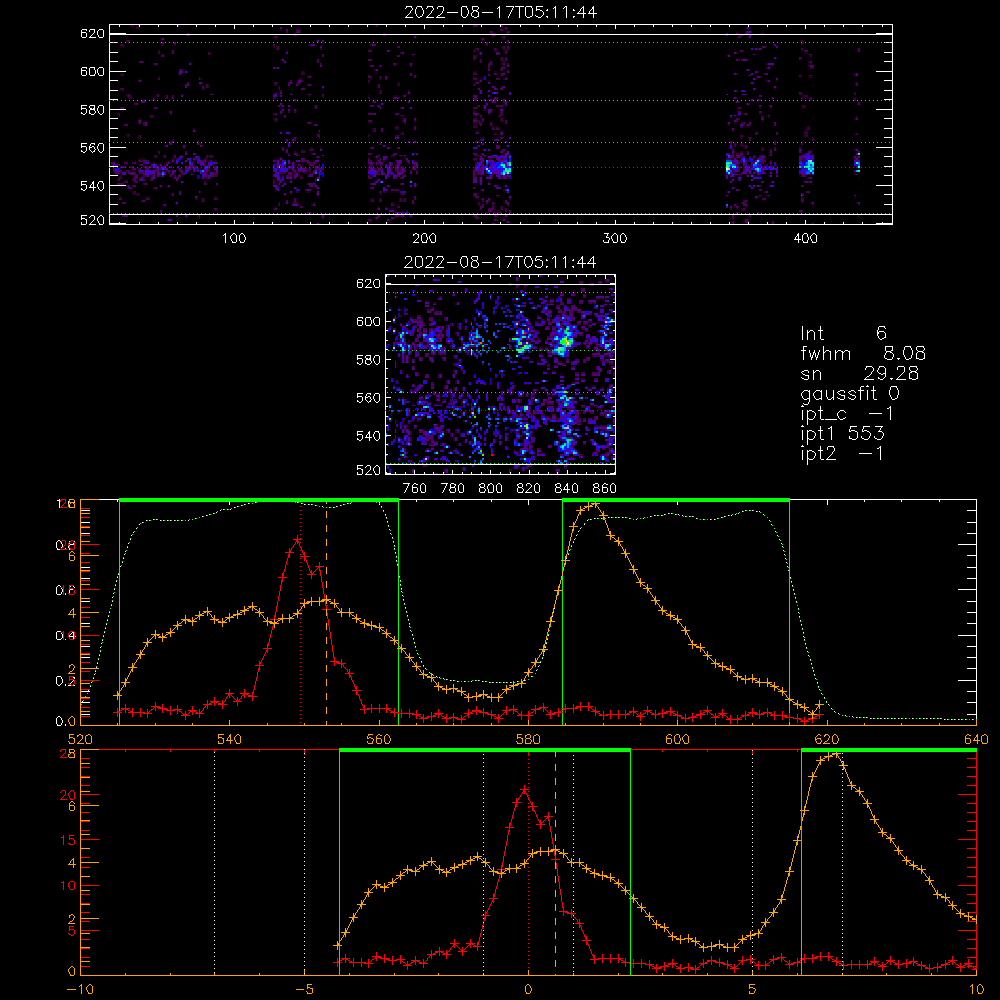This screenshot has width=1000, height=1000.
Task: Select the 'Int 6' readout text
Action: pyautogui.click(x=843, y=333)
